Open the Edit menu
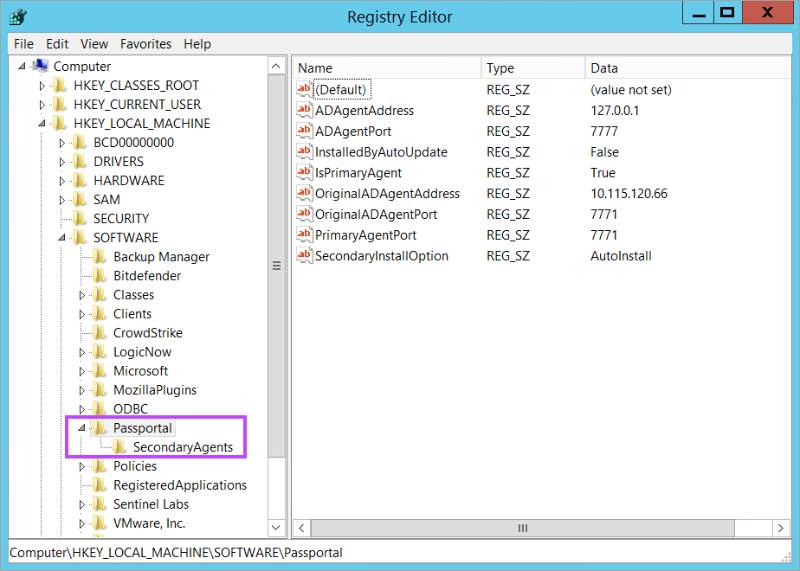The image size is (800, 571). (57, 44)
